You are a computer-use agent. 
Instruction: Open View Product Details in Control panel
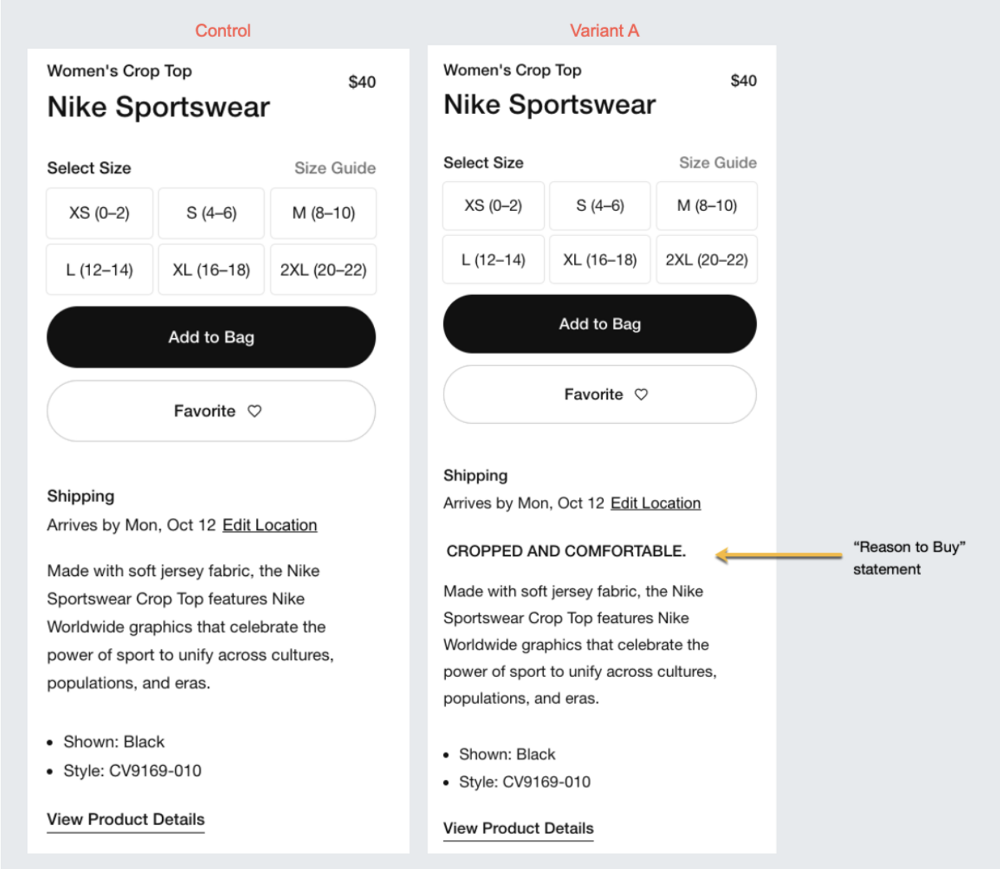click(126, 820)
